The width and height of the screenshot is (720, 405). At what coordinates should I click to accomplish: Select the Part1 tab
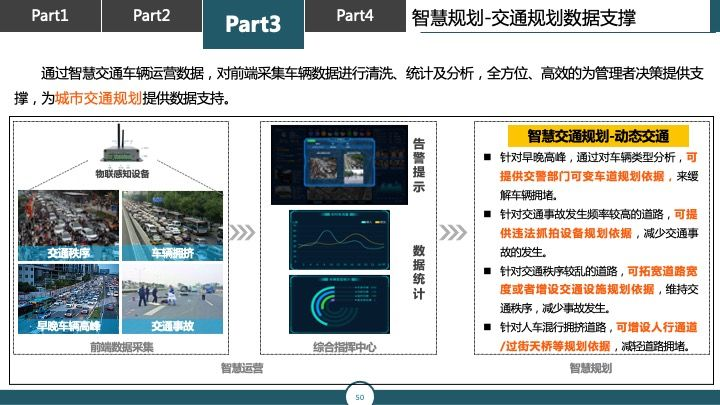coord(50,16)
